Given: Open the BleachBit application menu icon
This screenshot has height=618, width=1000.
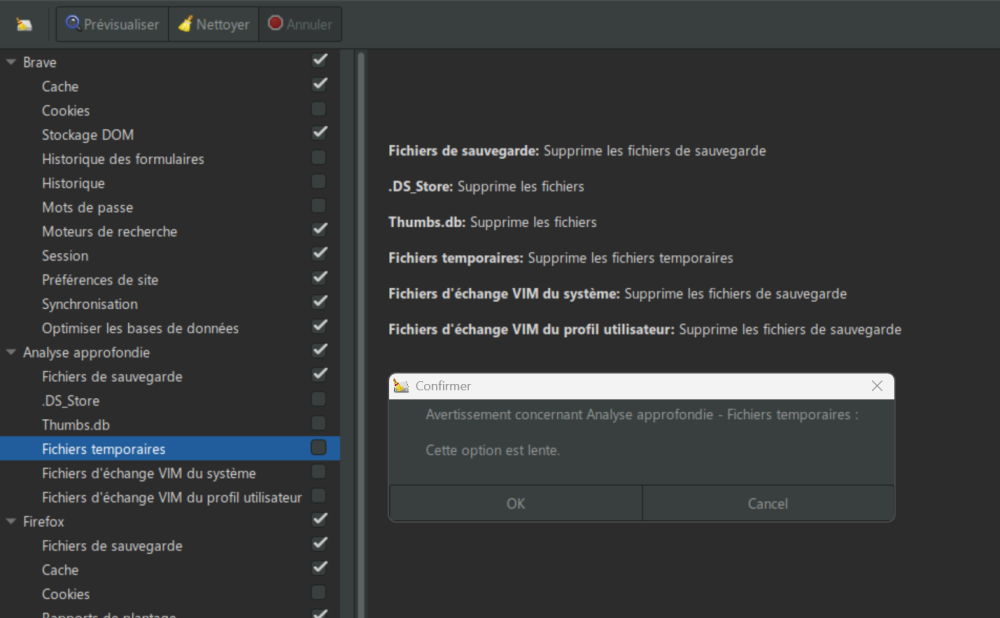Looking at the screenshot, I should point(24,24).
